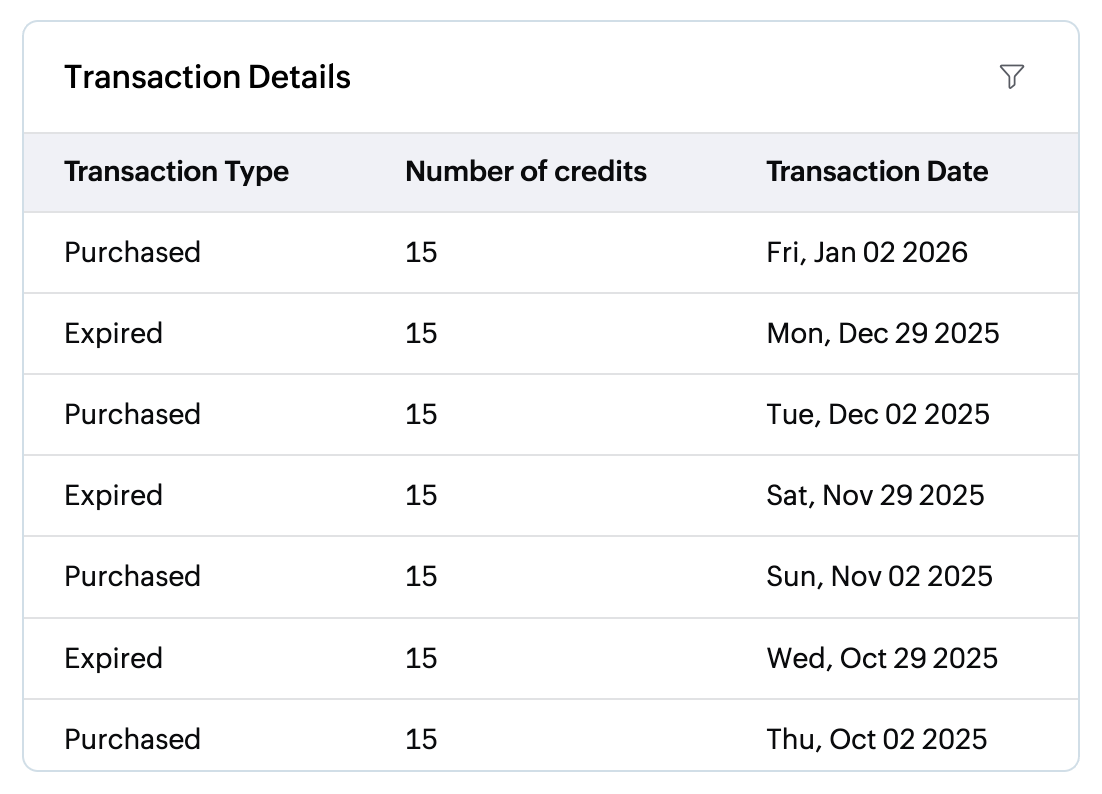Select the word Purchased in the third row
Viewport: 1102px width, 794px height.
coord(132,414)
